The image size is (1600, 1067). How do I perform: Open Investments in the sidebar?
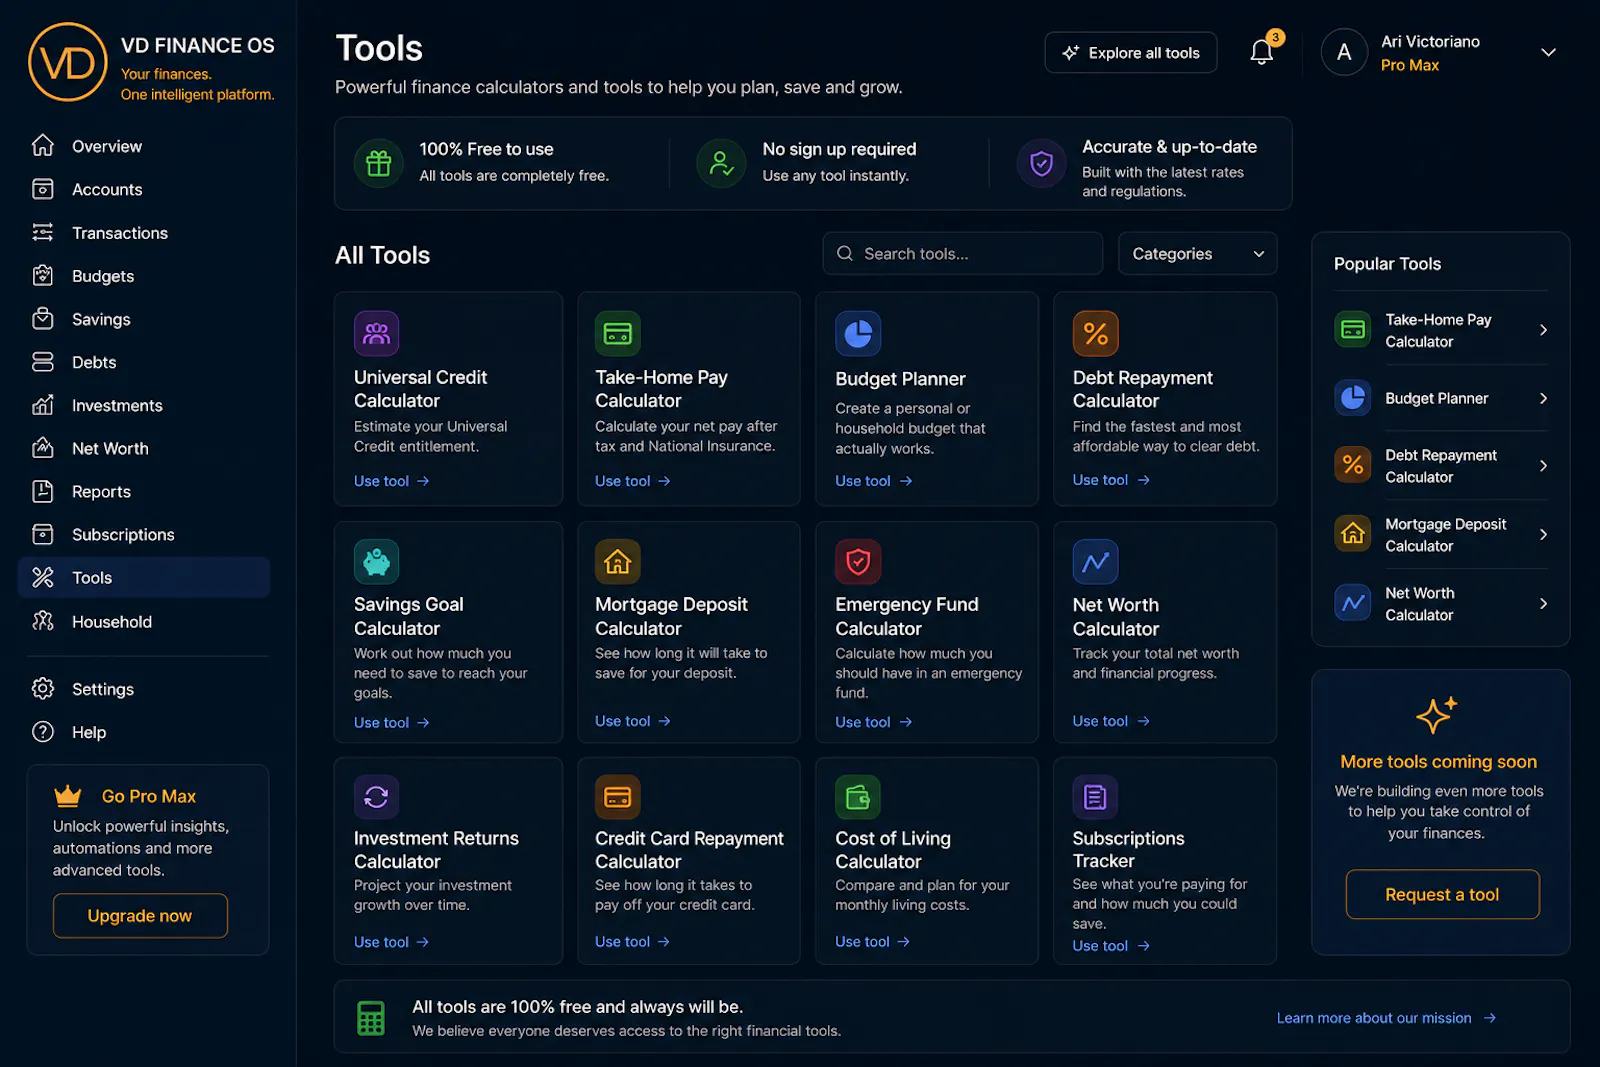(x=144, y=405)
